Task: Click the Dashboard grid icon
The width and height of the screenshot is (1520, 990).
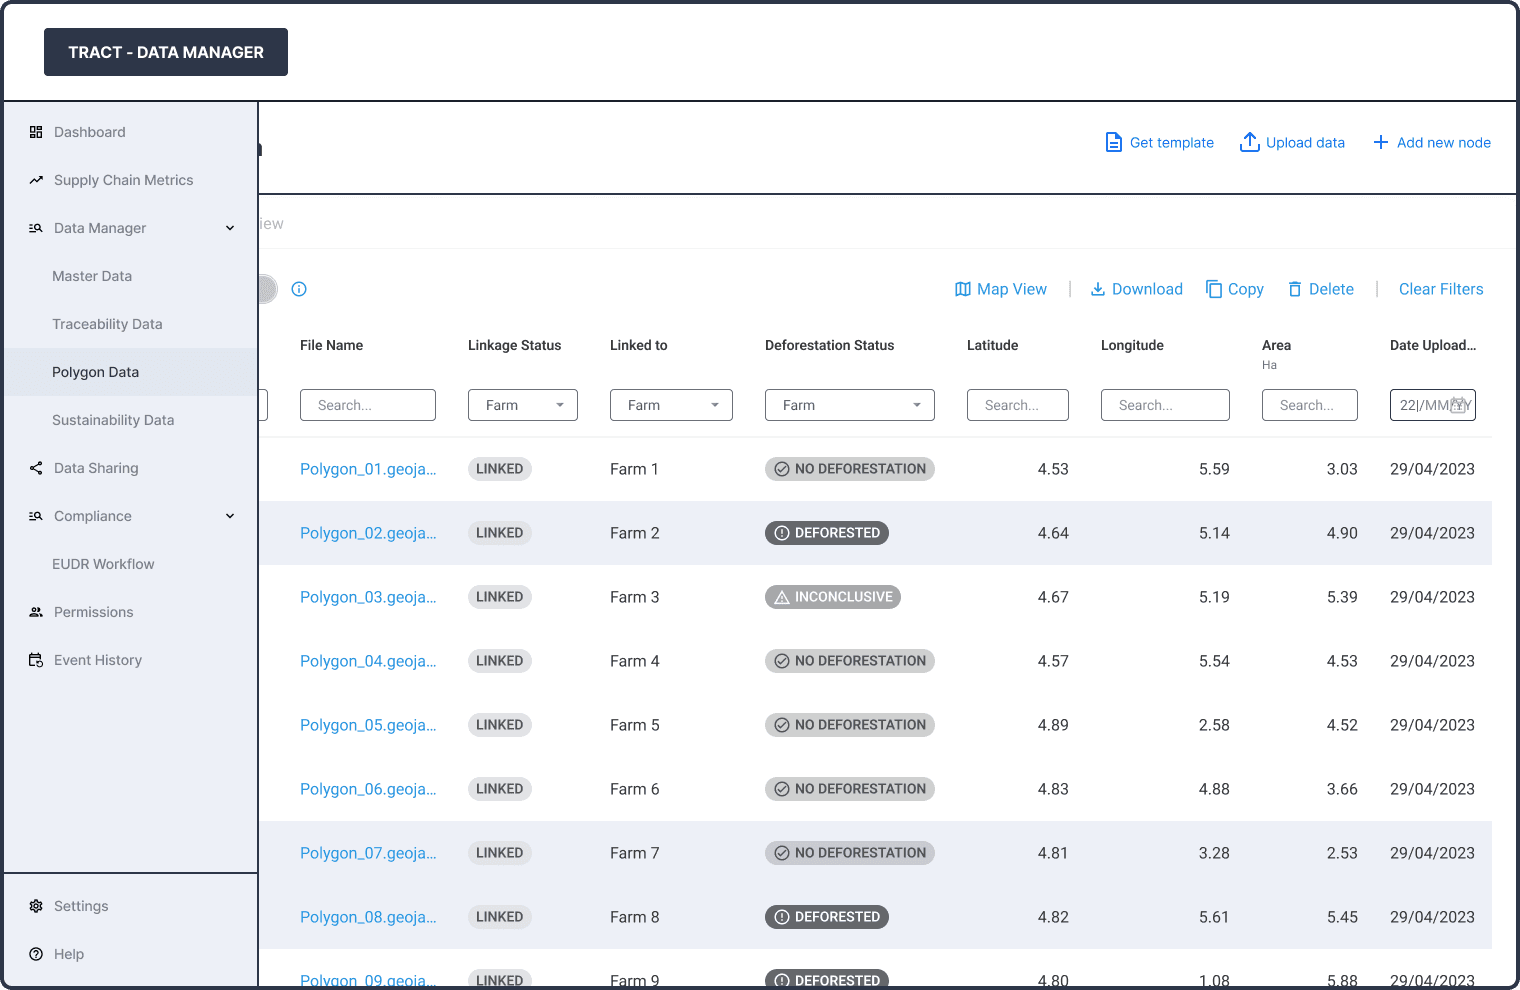Action: [36, 132]
